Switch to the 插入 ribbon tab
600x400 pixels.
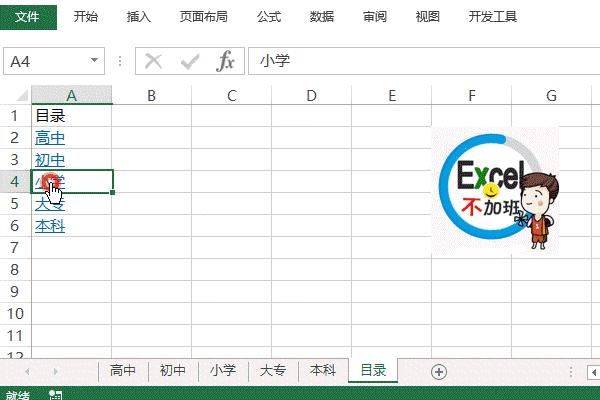(139, 16)
